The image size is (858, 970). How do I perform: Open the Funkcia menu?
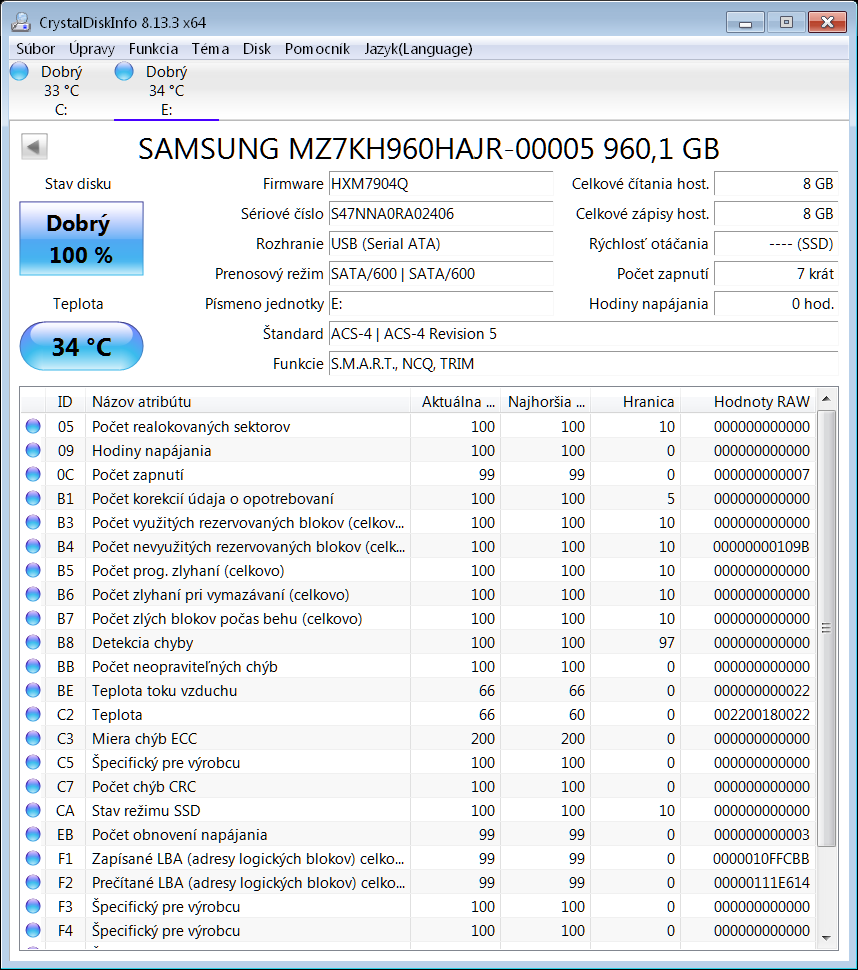point(153,49)
